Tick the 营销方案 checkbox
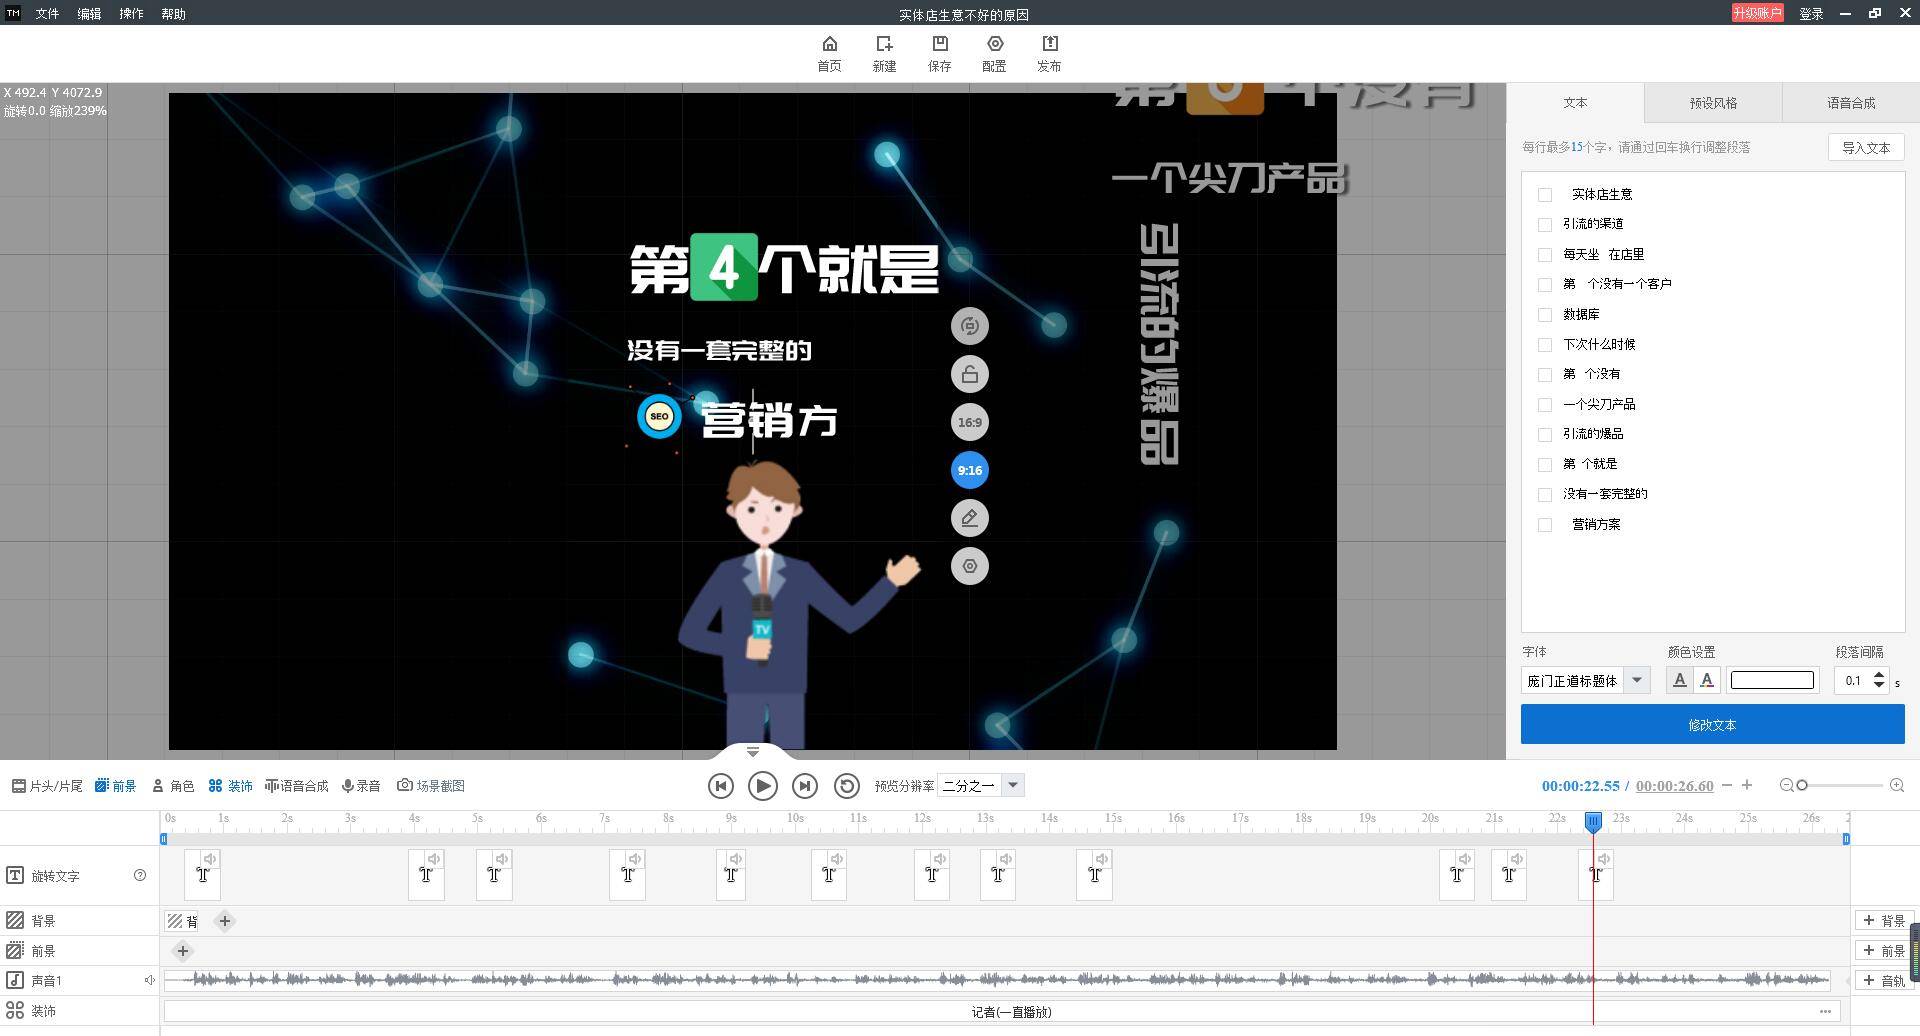 tap(1545, 525)
